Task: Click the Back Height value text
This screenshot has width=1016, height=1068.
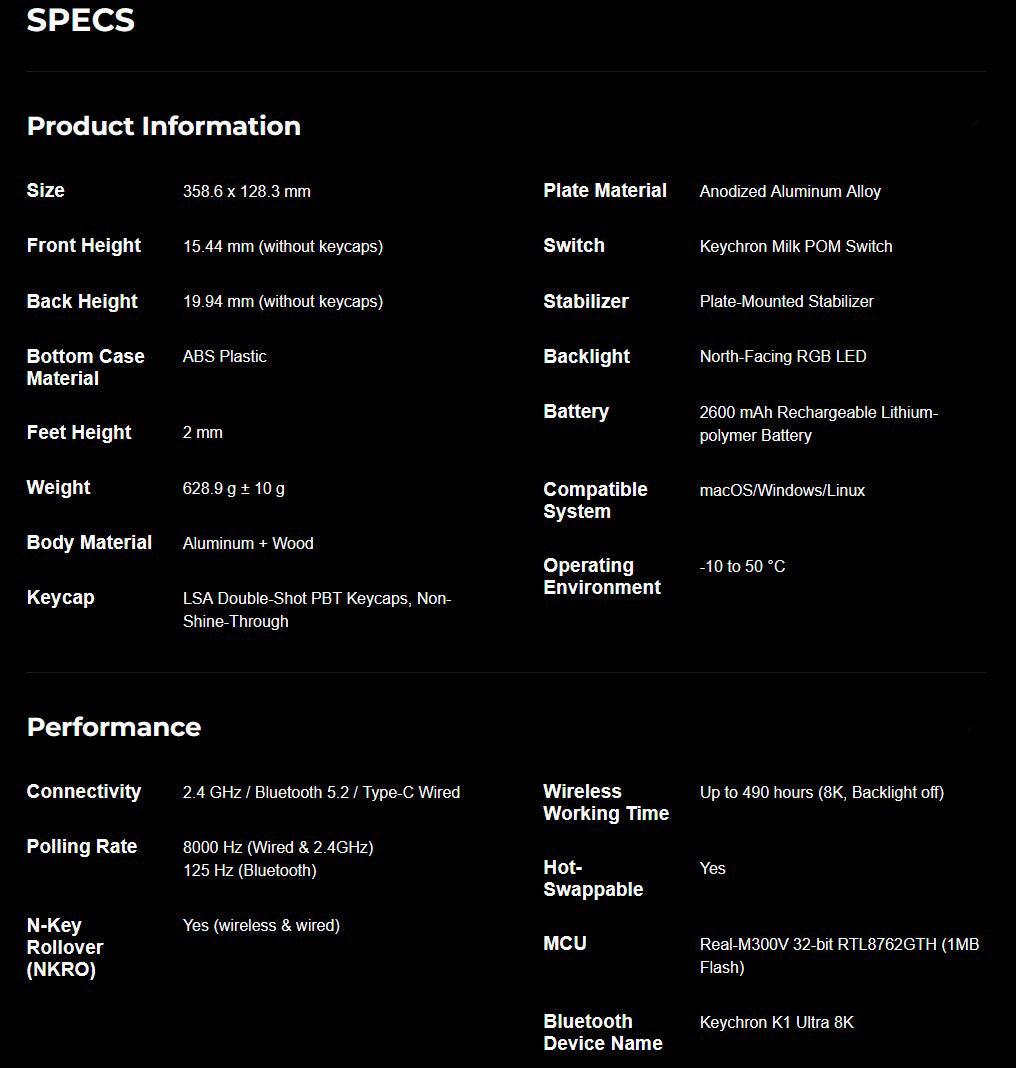Action: (x=283, y=301)
